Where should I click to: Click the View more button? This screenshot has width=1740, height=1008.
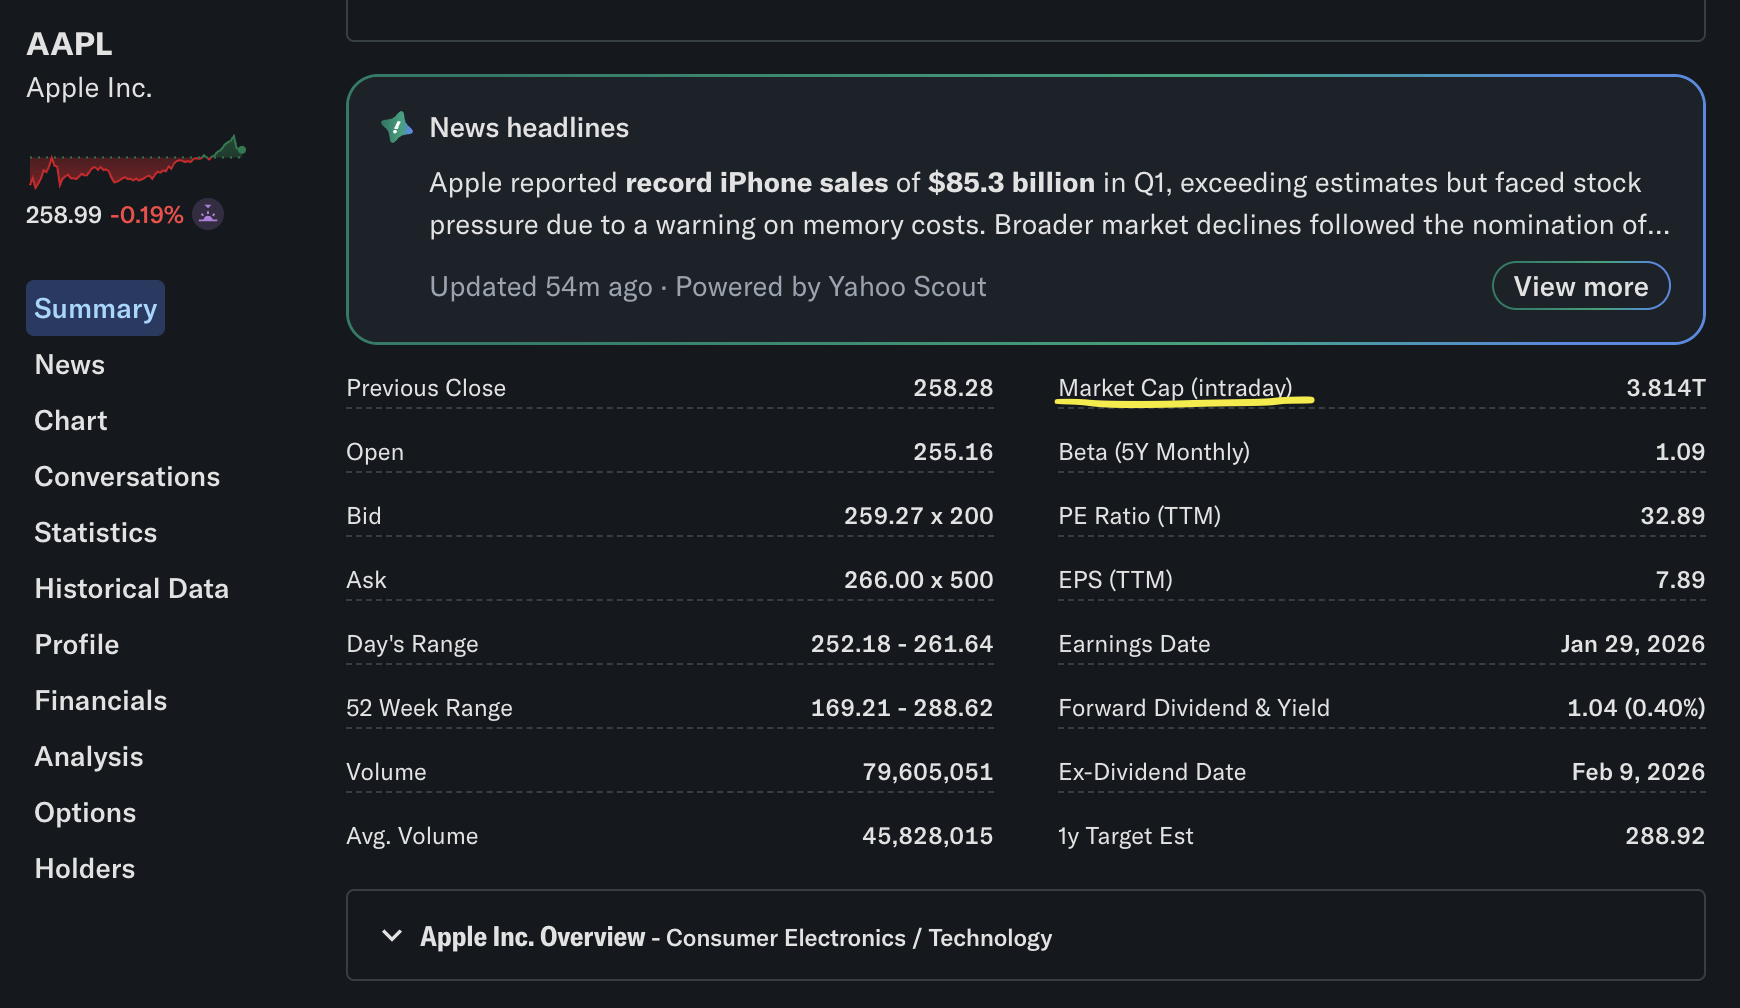1581,286
